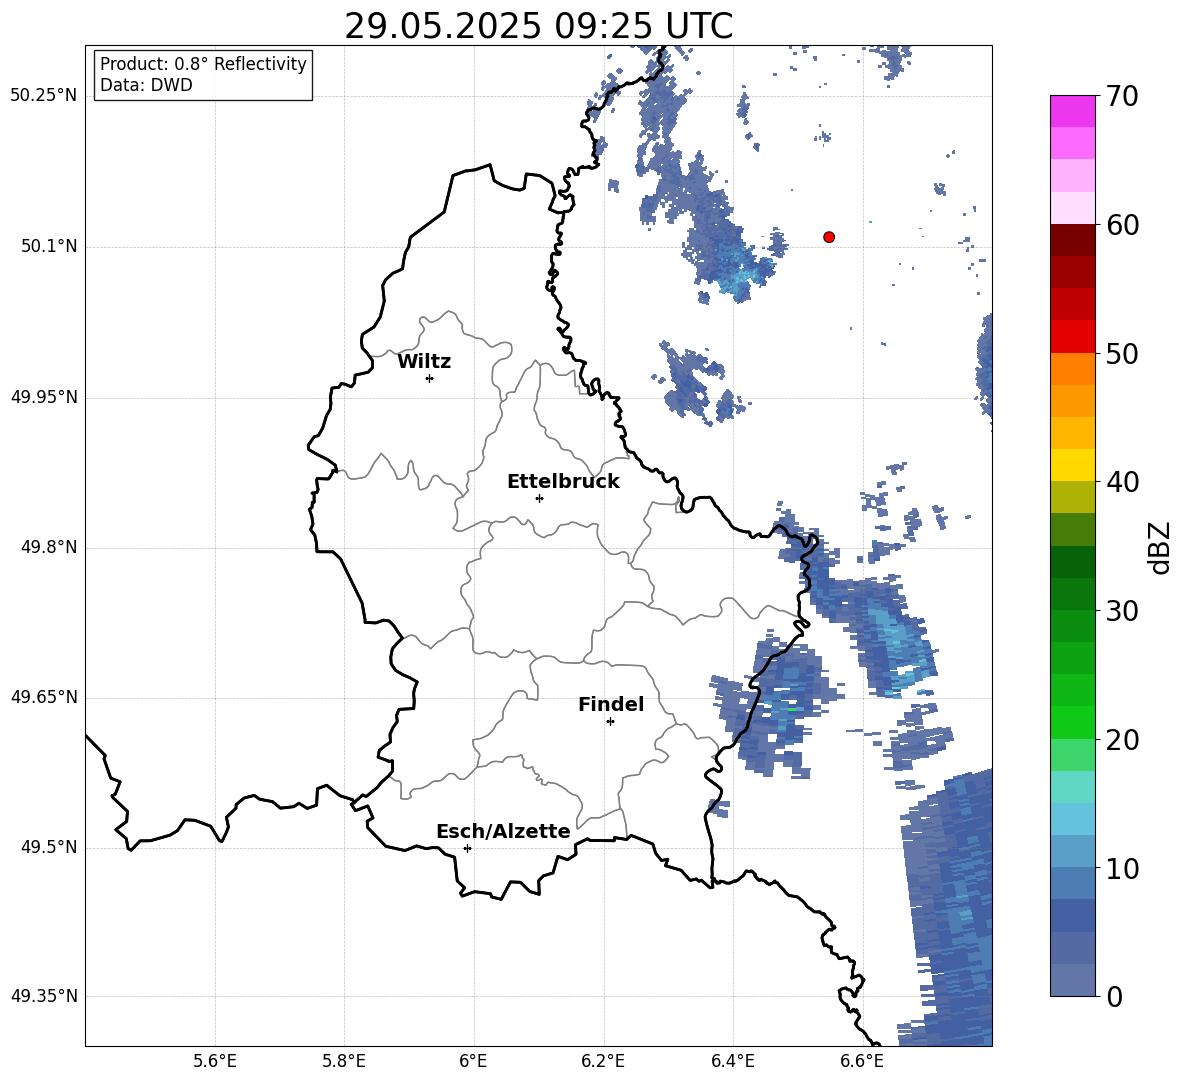Click the 10 tick label on colorbar
Viewport: 1184px width, 1081px height.
[x=1122, y=868]
